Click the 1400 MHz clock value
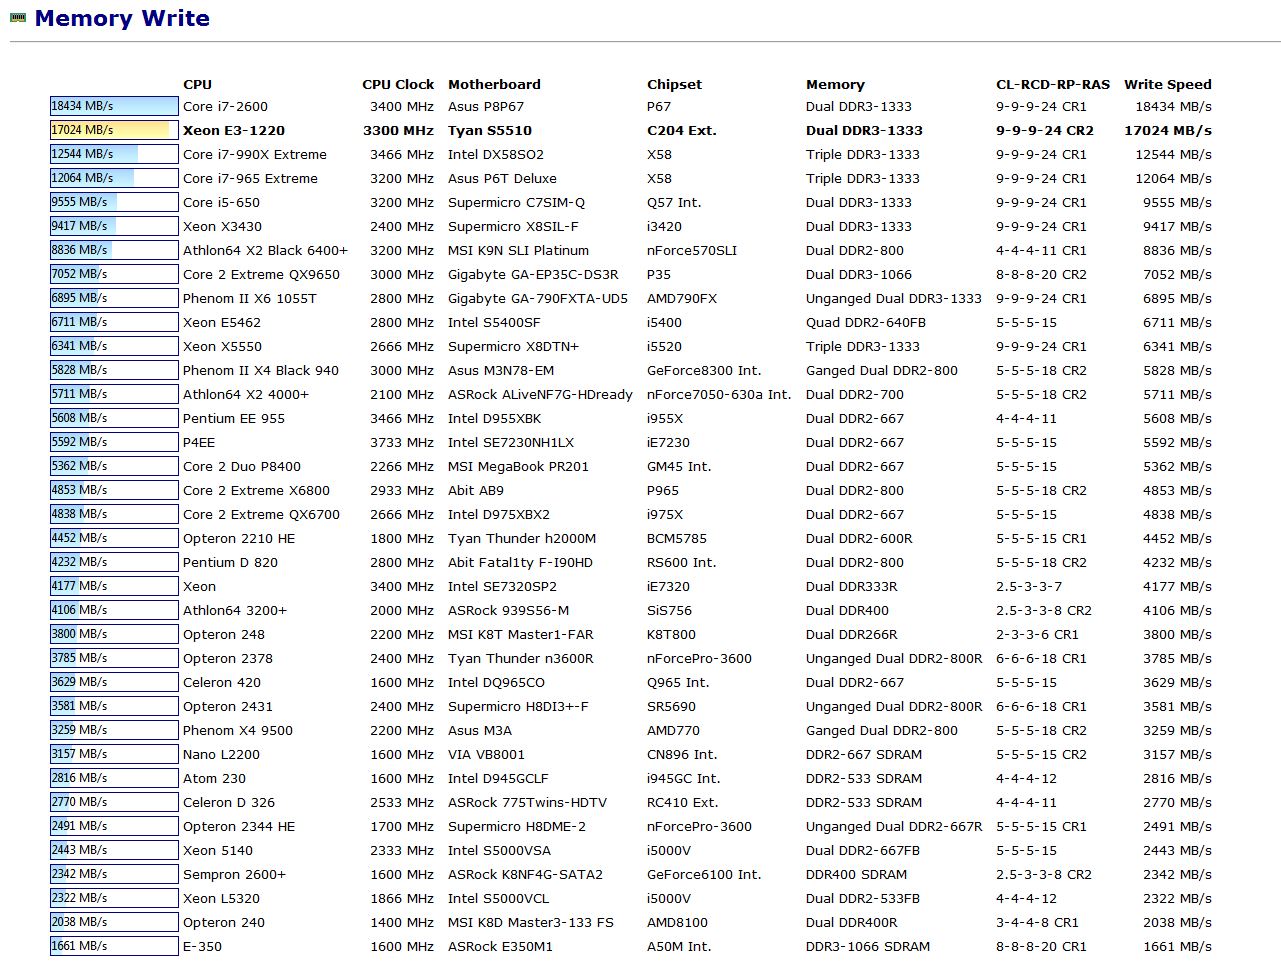 click(x=402, y=922)
